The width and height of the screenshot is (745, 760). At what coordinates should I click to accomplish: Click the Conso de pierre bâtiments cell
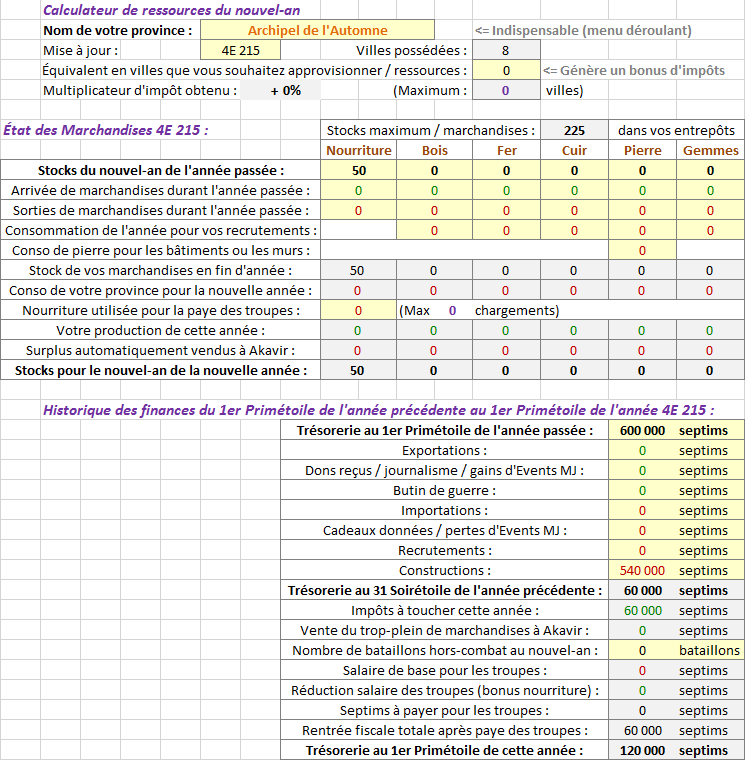tap(642, 251)
